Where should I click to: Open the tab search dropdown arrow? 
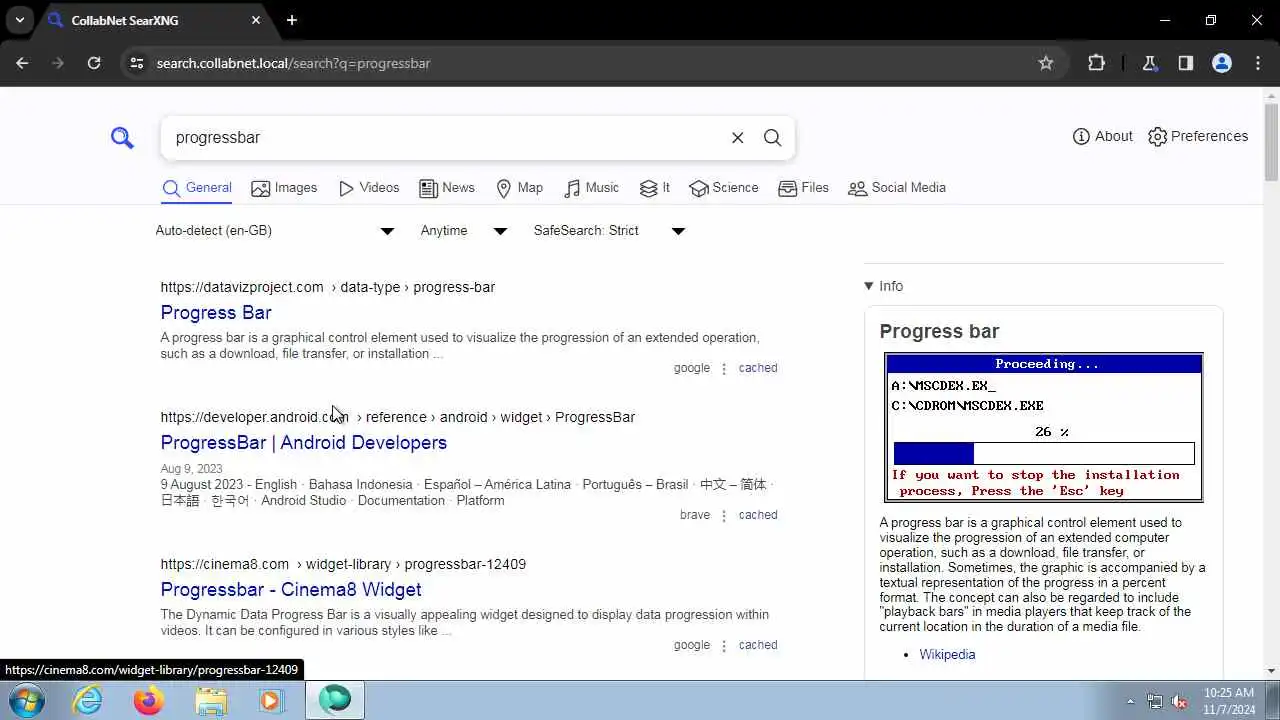(x=20, y=20)
